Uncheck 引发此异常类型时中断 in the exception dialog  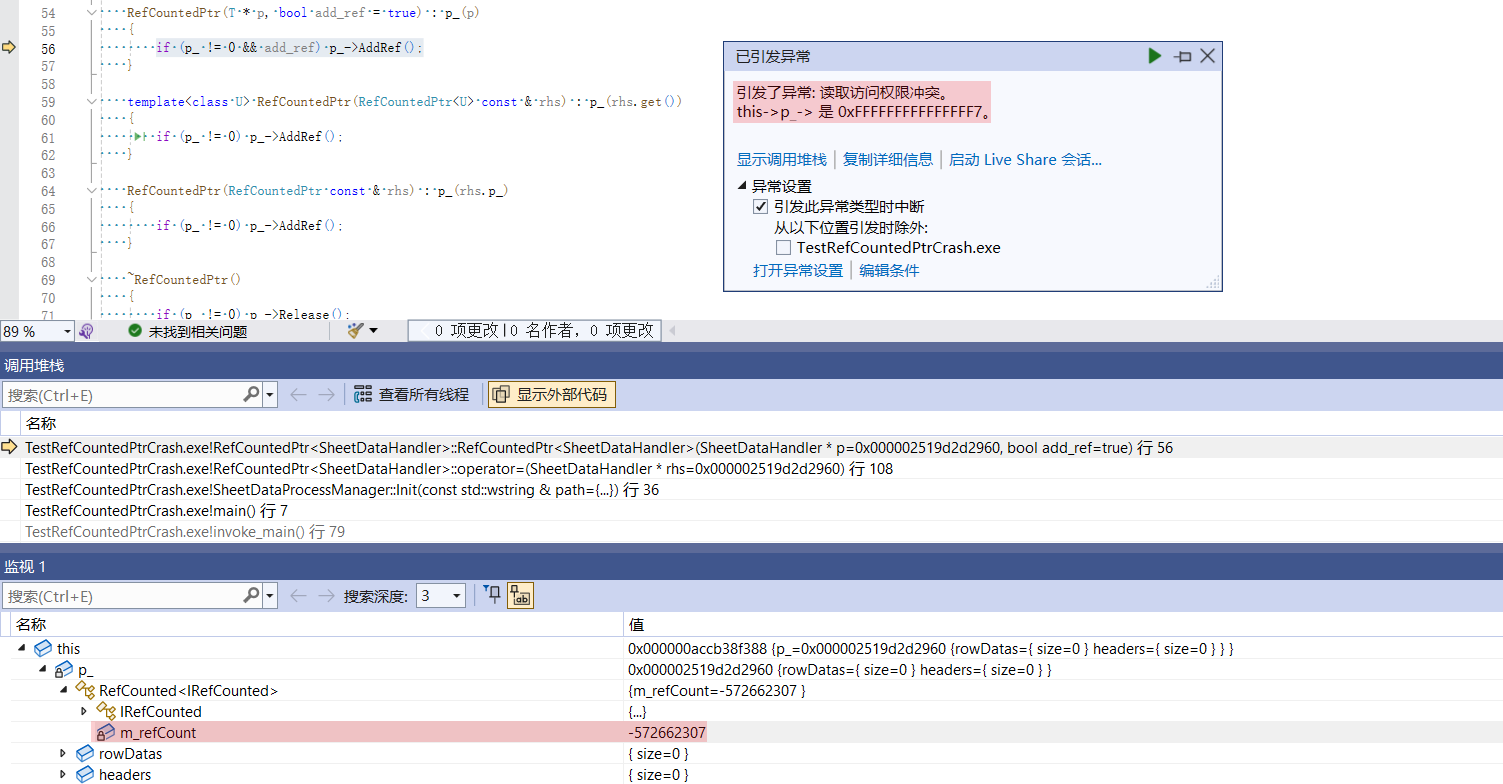761,206
